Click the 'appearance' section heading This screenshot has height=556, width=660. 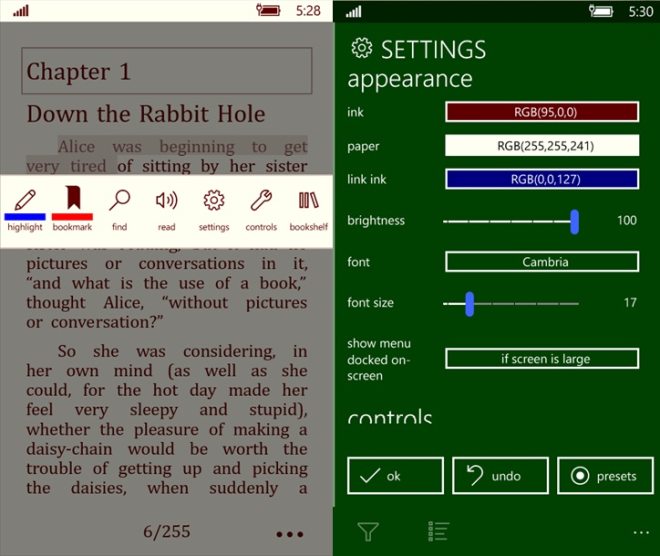pyautogui.click(x=410, y=80)
